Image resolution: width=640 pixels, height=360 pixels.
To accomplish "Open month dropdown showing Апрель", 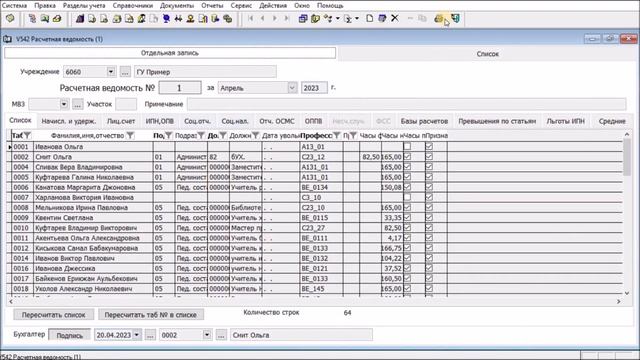I will (292, 88).
